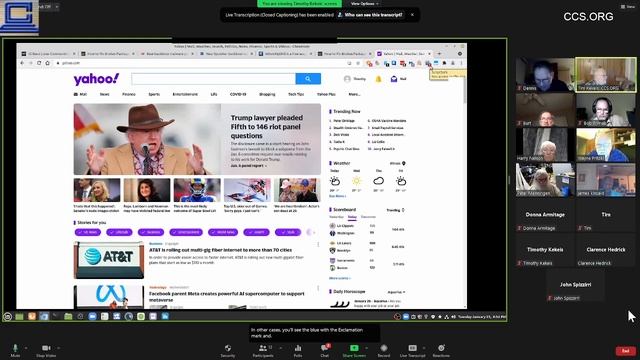The image size is (640, 360).
Task: Expand the video options arrow next to Stop Video
Action: pyautogui.click(x=58, y=348)
